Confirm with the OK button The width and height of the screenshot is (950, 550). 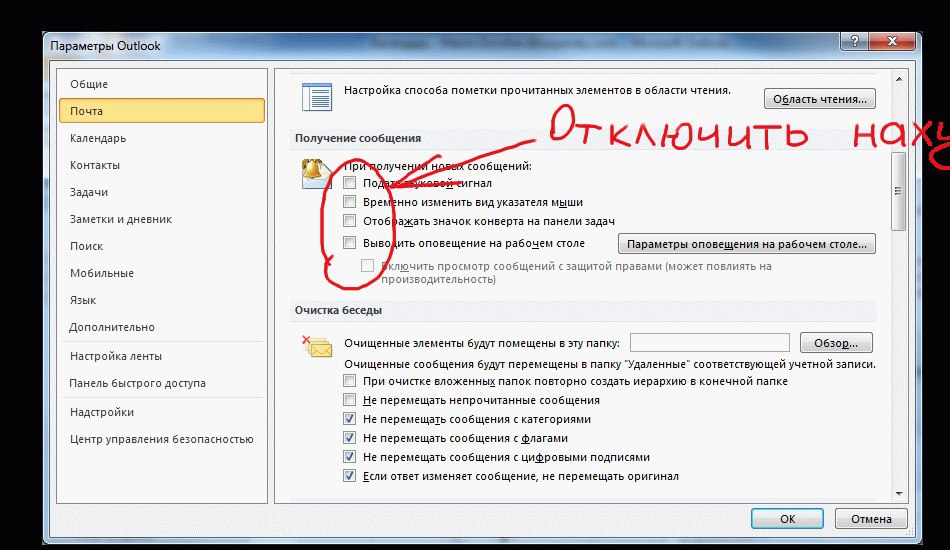click(787, 519)
